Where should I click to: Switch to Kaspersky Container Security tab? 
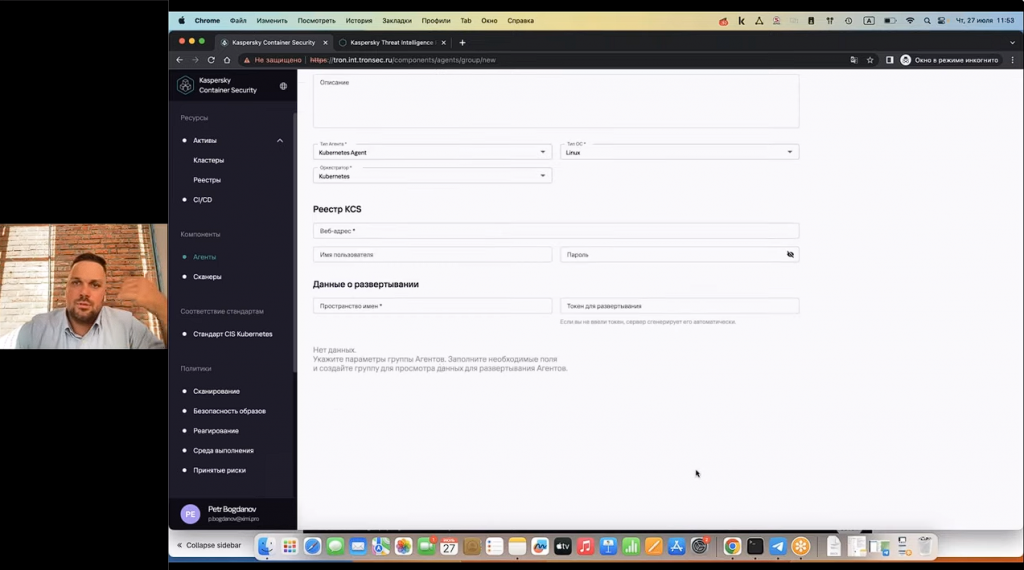274,42
